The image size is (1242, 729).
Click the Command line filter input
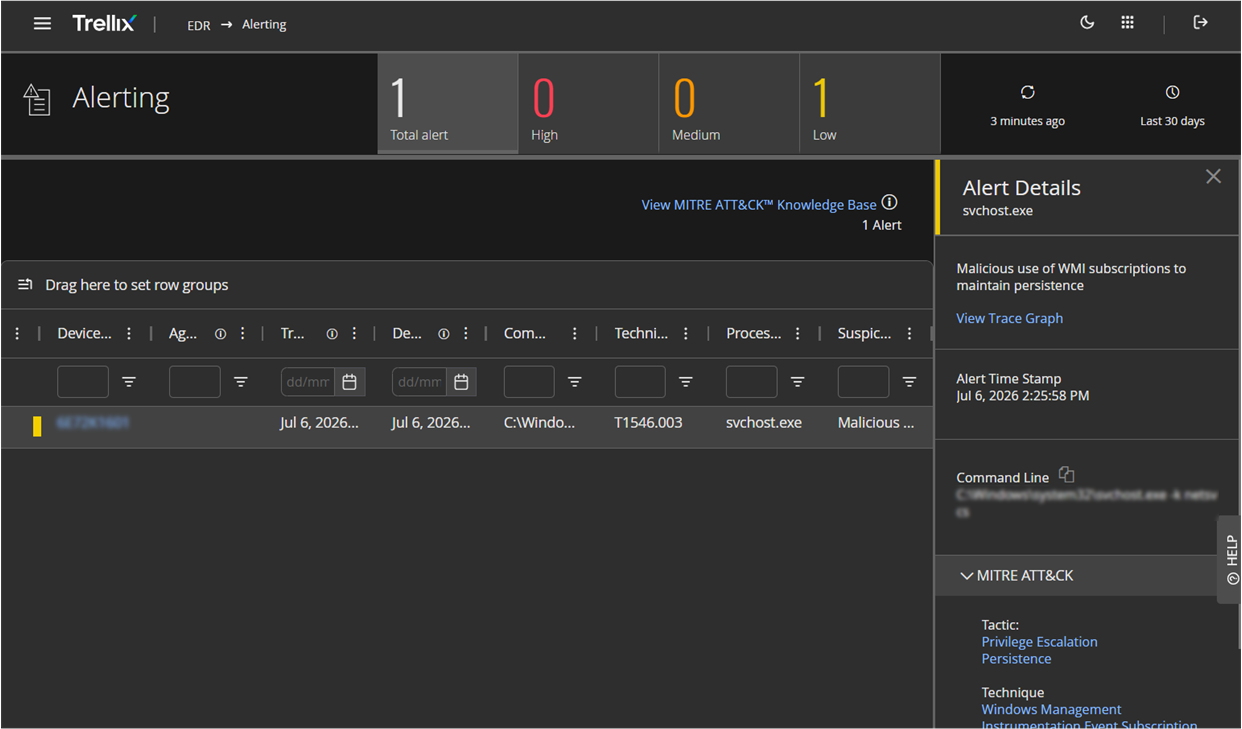tap(529, 382)
